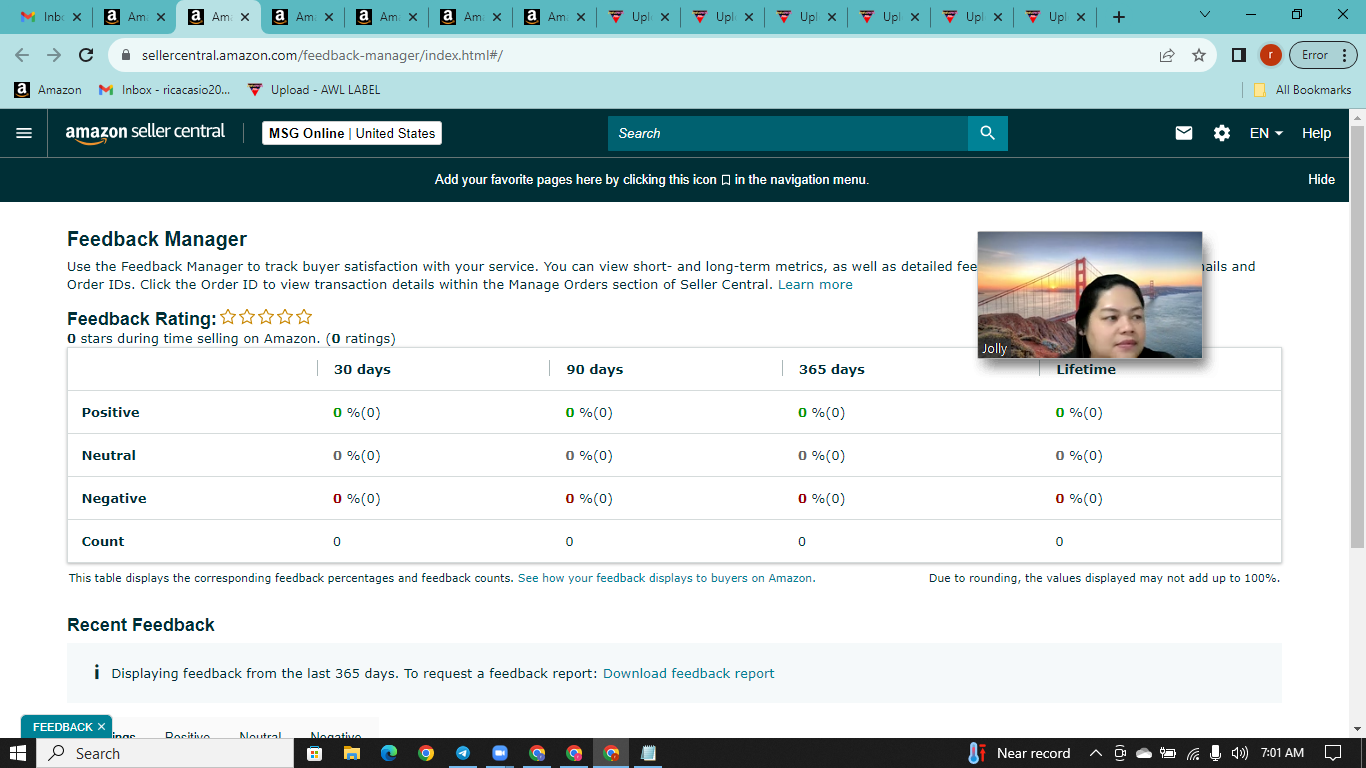The image size is (1366, 768).
Task: Open the Windows Start menu
Action: coord(18,753)
